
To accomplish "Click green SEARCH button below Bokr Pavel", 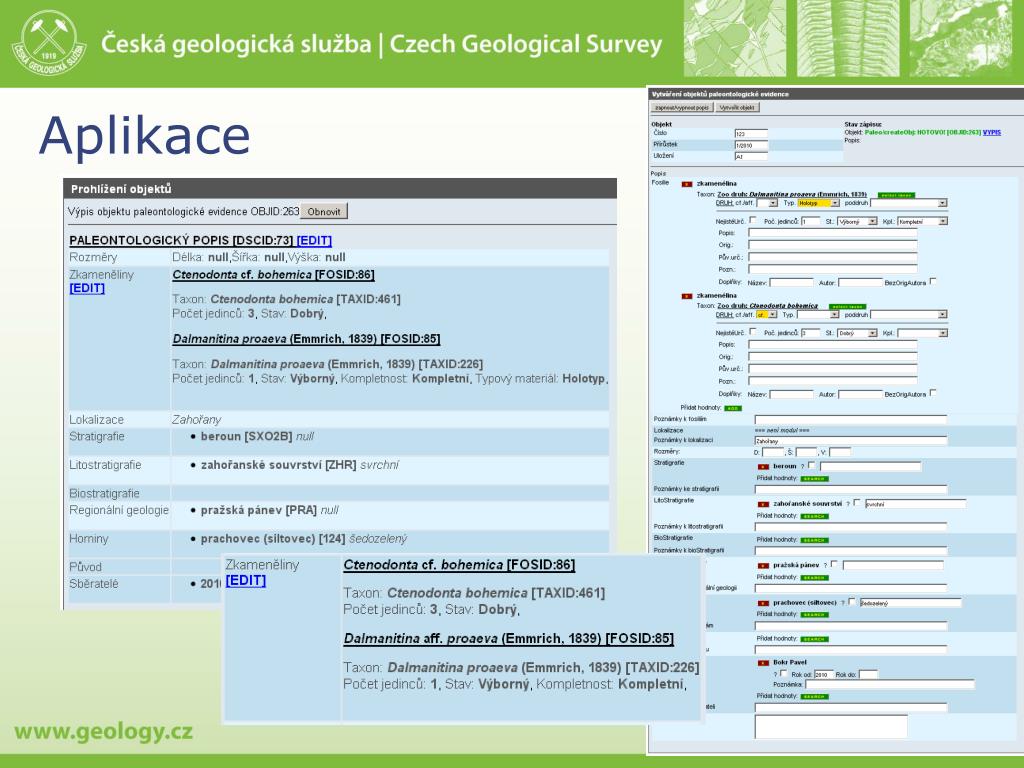I will pos(814,696).
